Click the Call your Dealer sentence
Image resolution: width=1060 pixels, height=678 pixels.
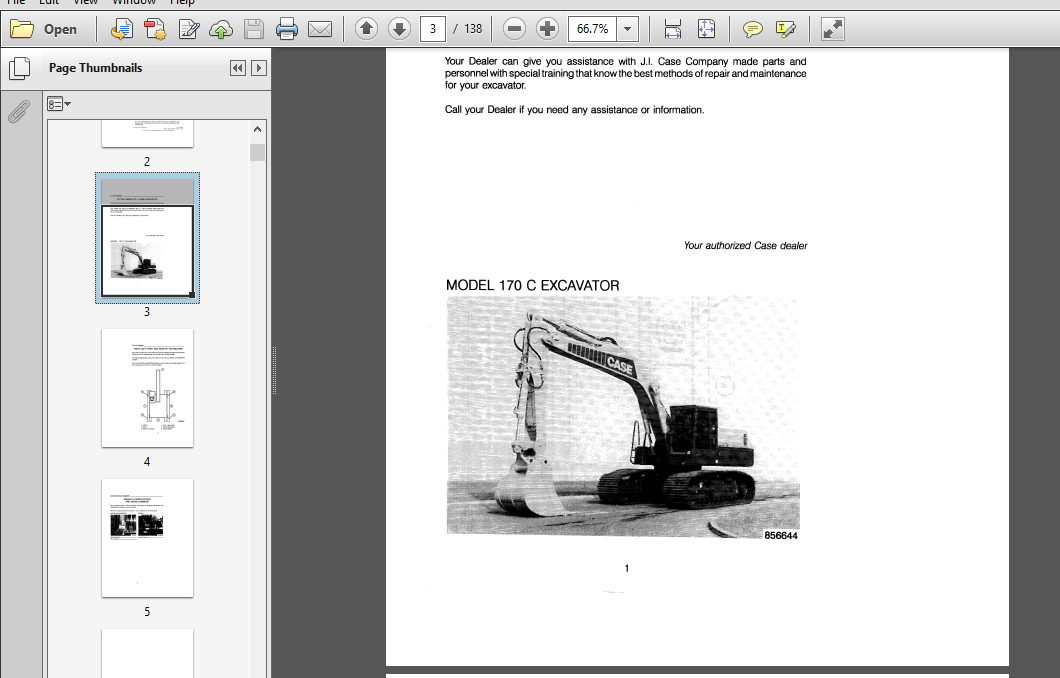(574, 110)
